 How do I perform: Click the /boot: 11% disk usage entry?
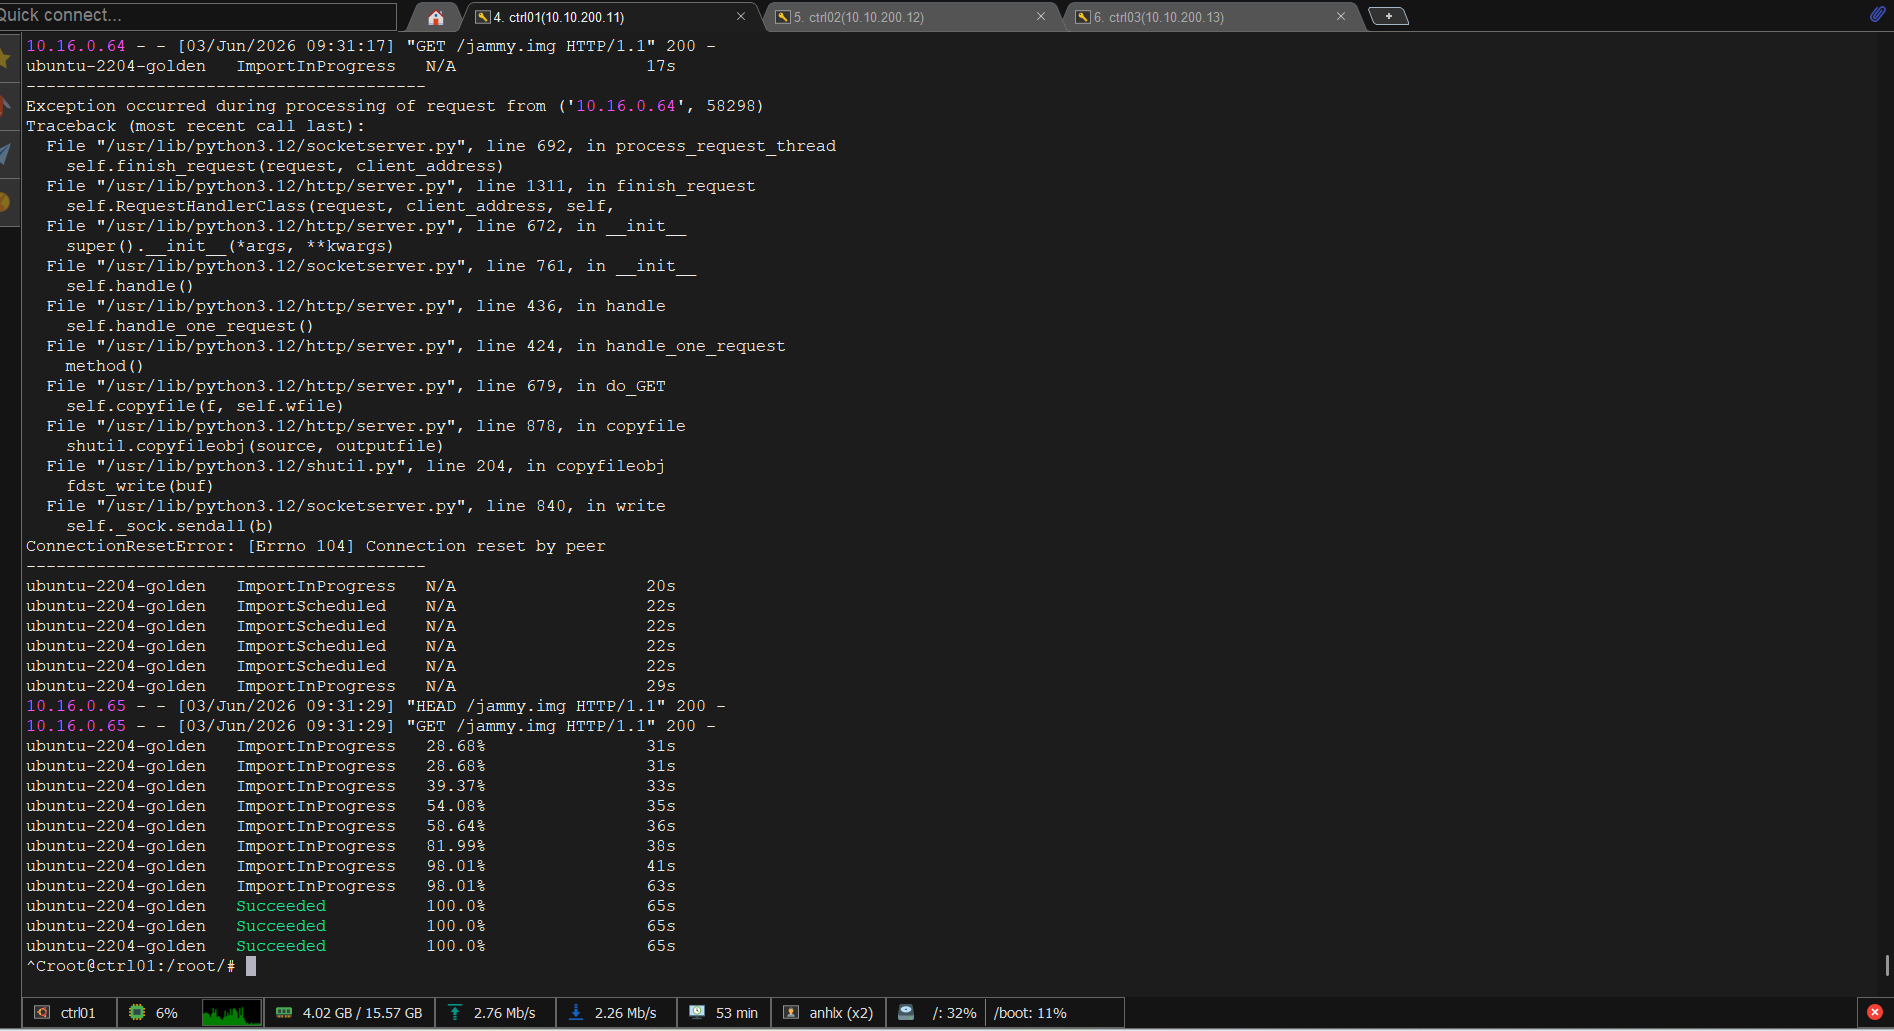coord(1030,1013)
